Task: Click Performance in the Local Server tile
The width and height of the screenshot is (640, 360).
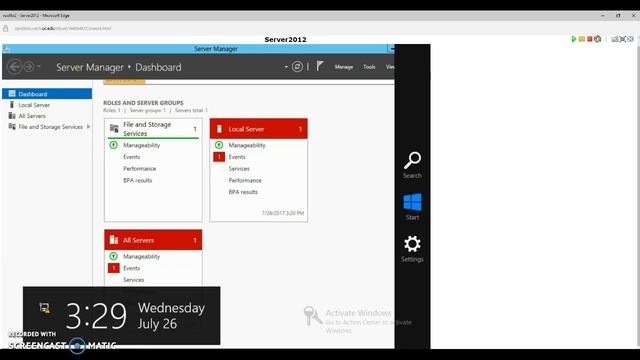Action: pos(245,180)
